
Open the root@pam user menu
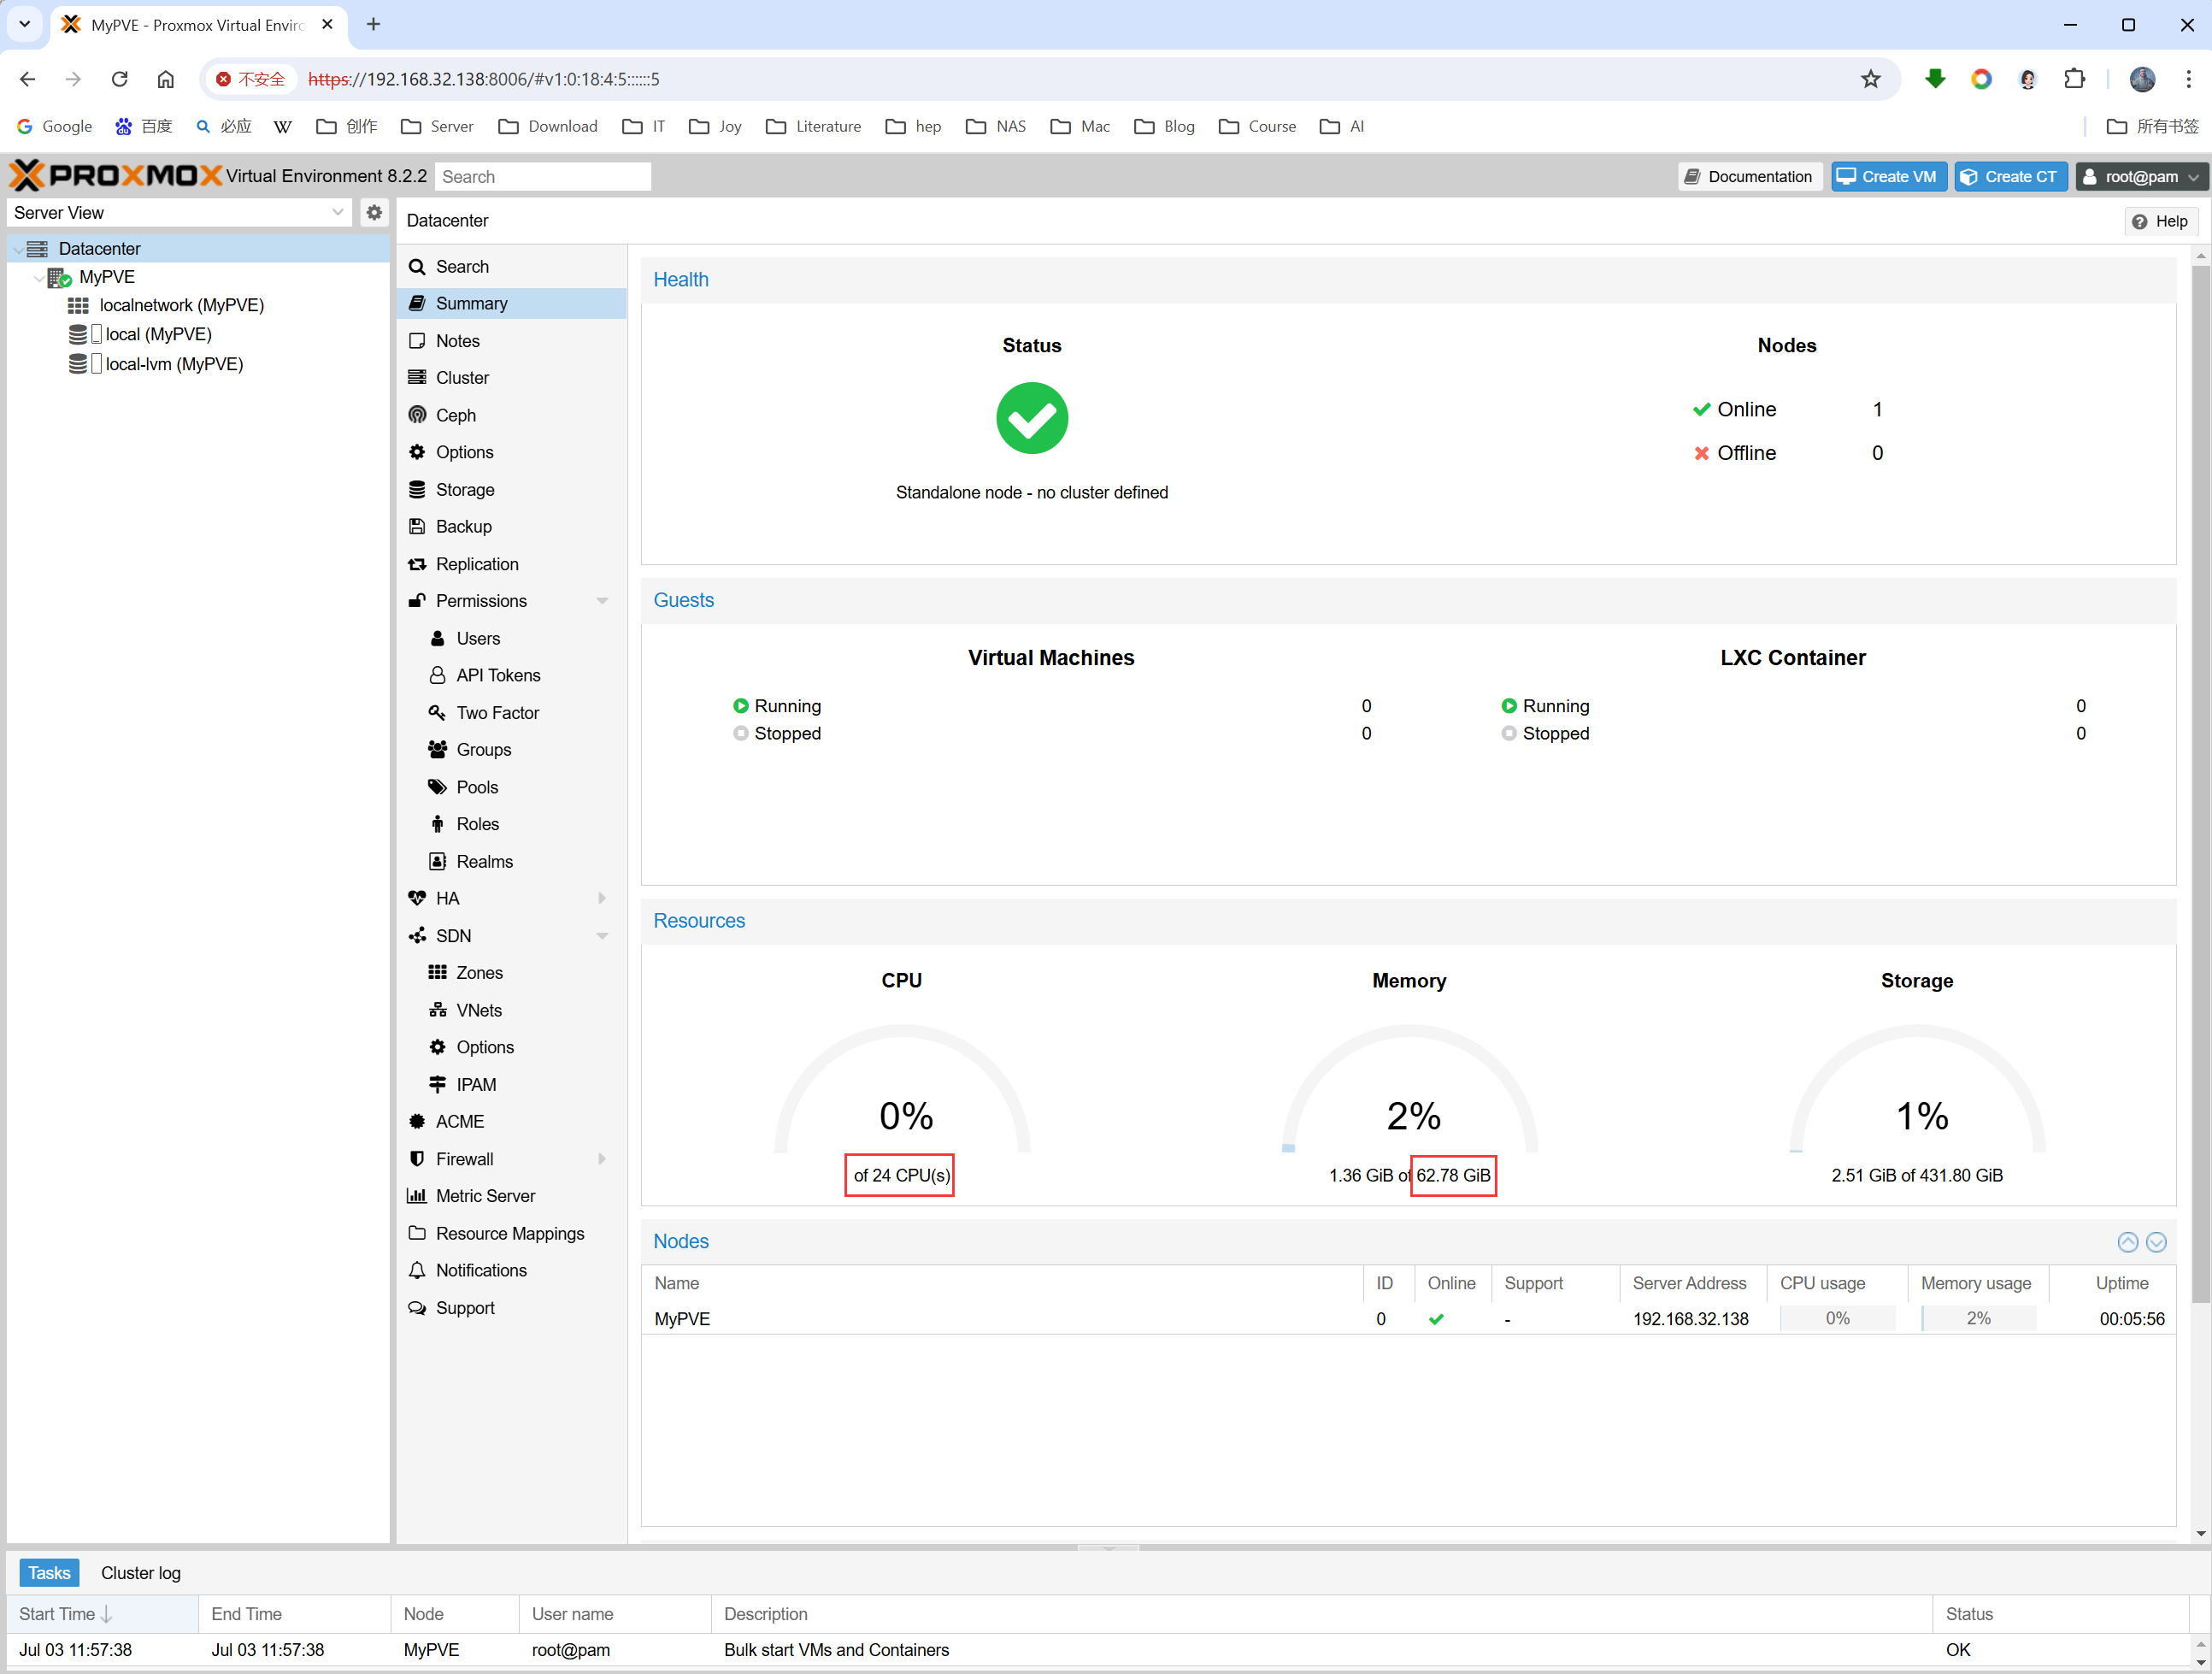click(x=2140, y=176)
